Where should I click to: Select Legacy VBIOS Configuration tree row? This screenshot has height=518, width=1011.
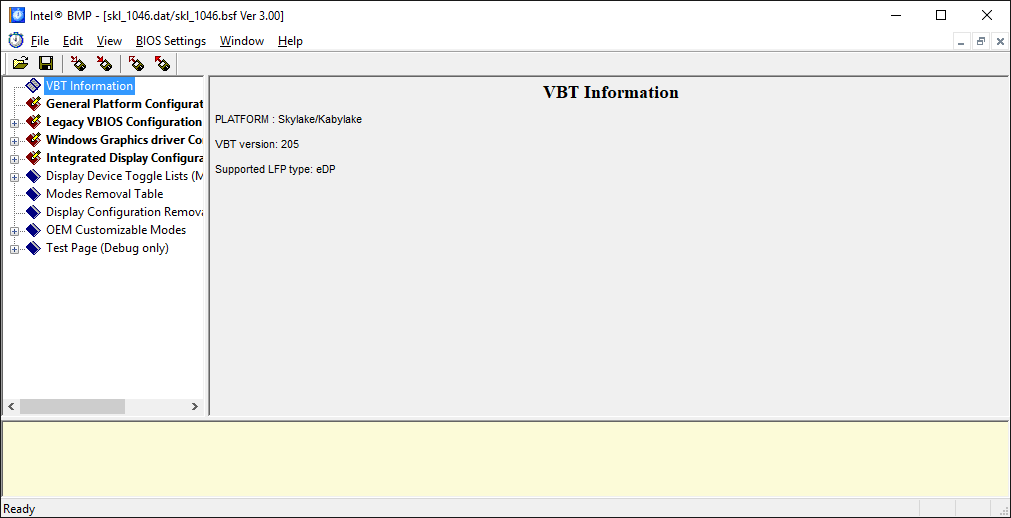(124, 122)
